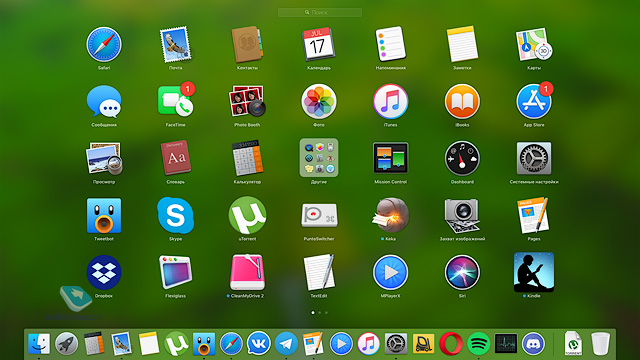Launch Tweetbot from Launchpad grid
Viewport: 640px width, 360px height.
pos(104,216)
